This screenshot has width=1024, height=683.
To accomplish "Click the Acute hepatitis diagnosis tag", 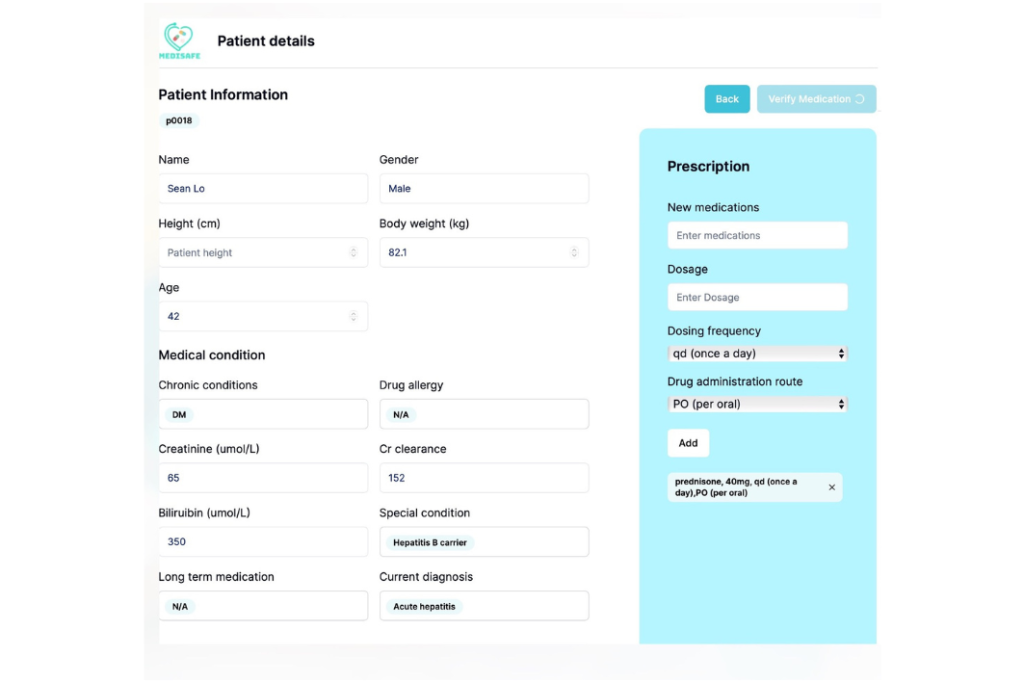I will [424, 606].
